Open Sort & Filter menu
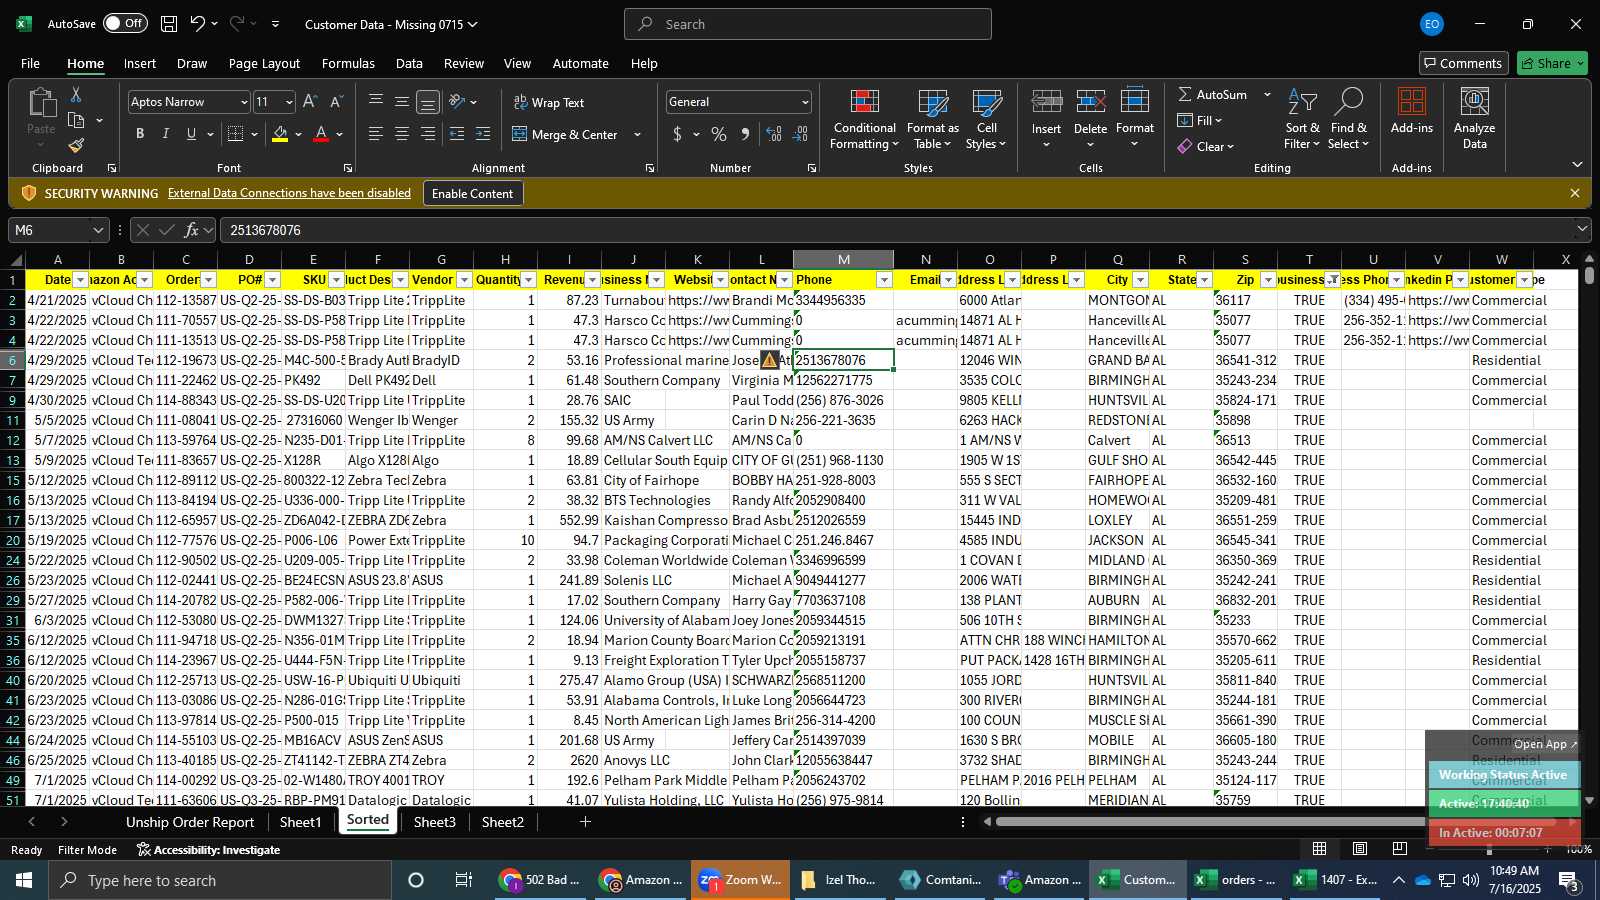The width and height of the screenshot is (1600, 900). 1302,119
